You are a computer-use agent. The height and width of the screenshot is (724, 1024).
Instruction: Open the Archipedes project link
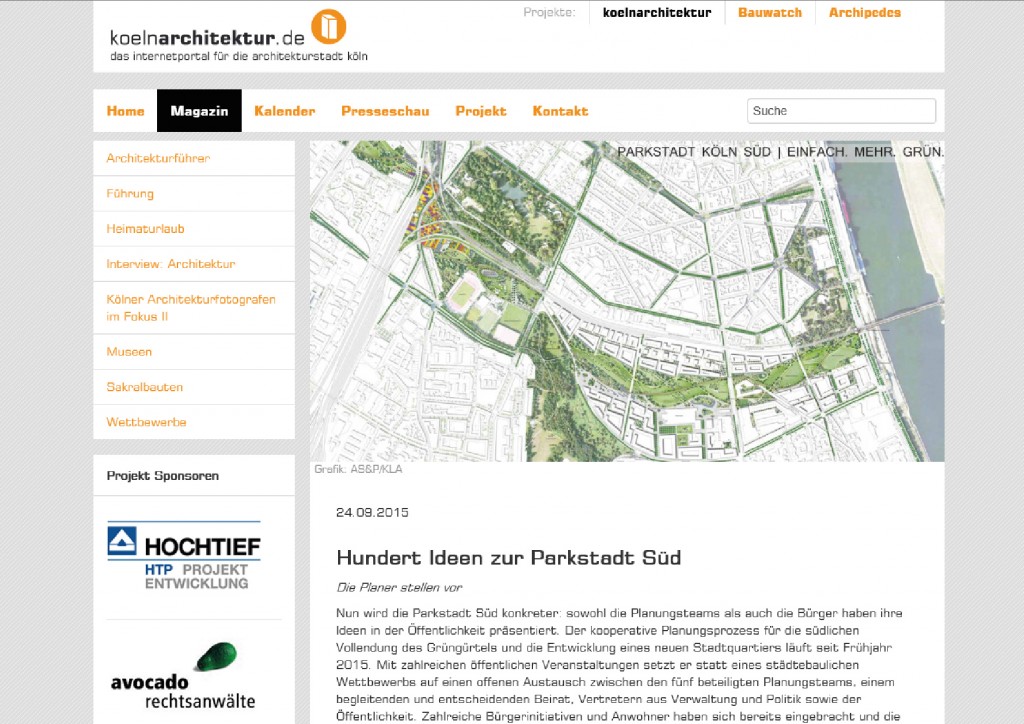pyautogui.click(x=864, y=13)
